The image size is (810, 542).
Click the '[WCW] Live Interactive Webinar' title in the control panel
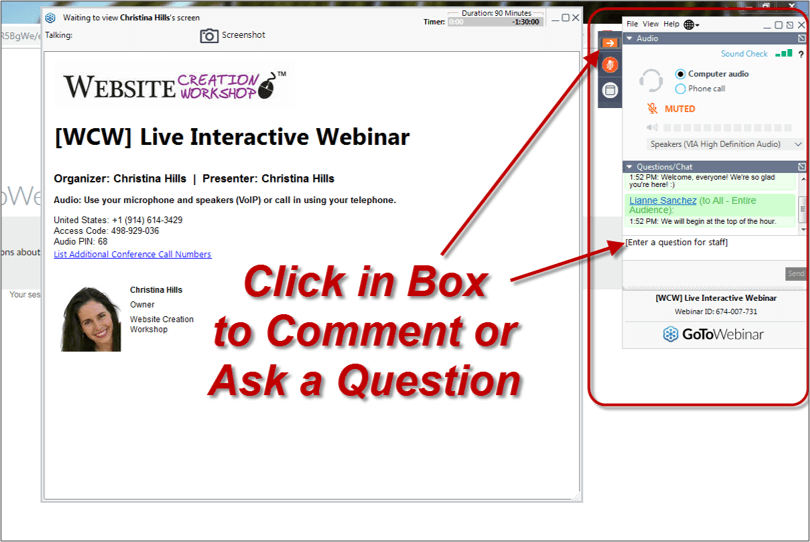pyautogui.click(x=715, y=298)
